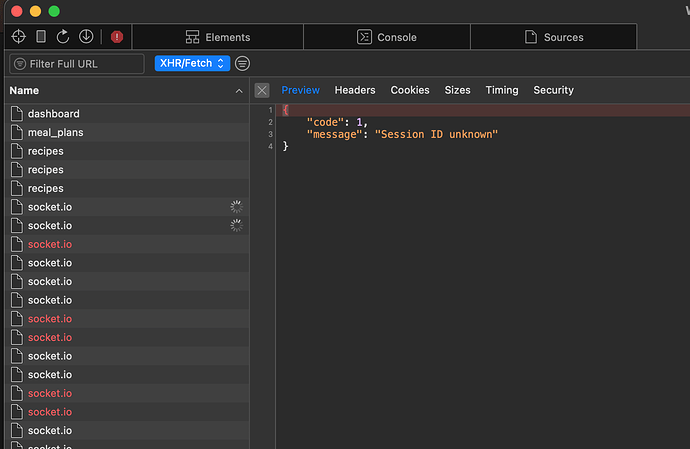The image size is (690, 449).
Task: Click the red error indicator icon
Action: pyautogui.click(x=117, y=37)
